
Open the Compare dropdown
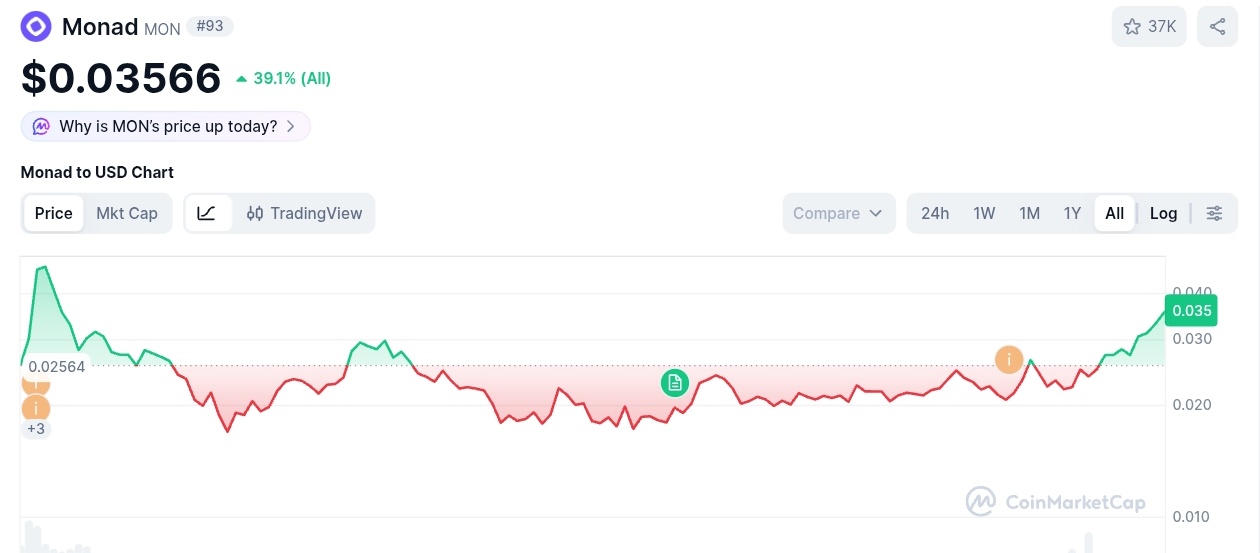pyautogui.click(x=837, y=213)
